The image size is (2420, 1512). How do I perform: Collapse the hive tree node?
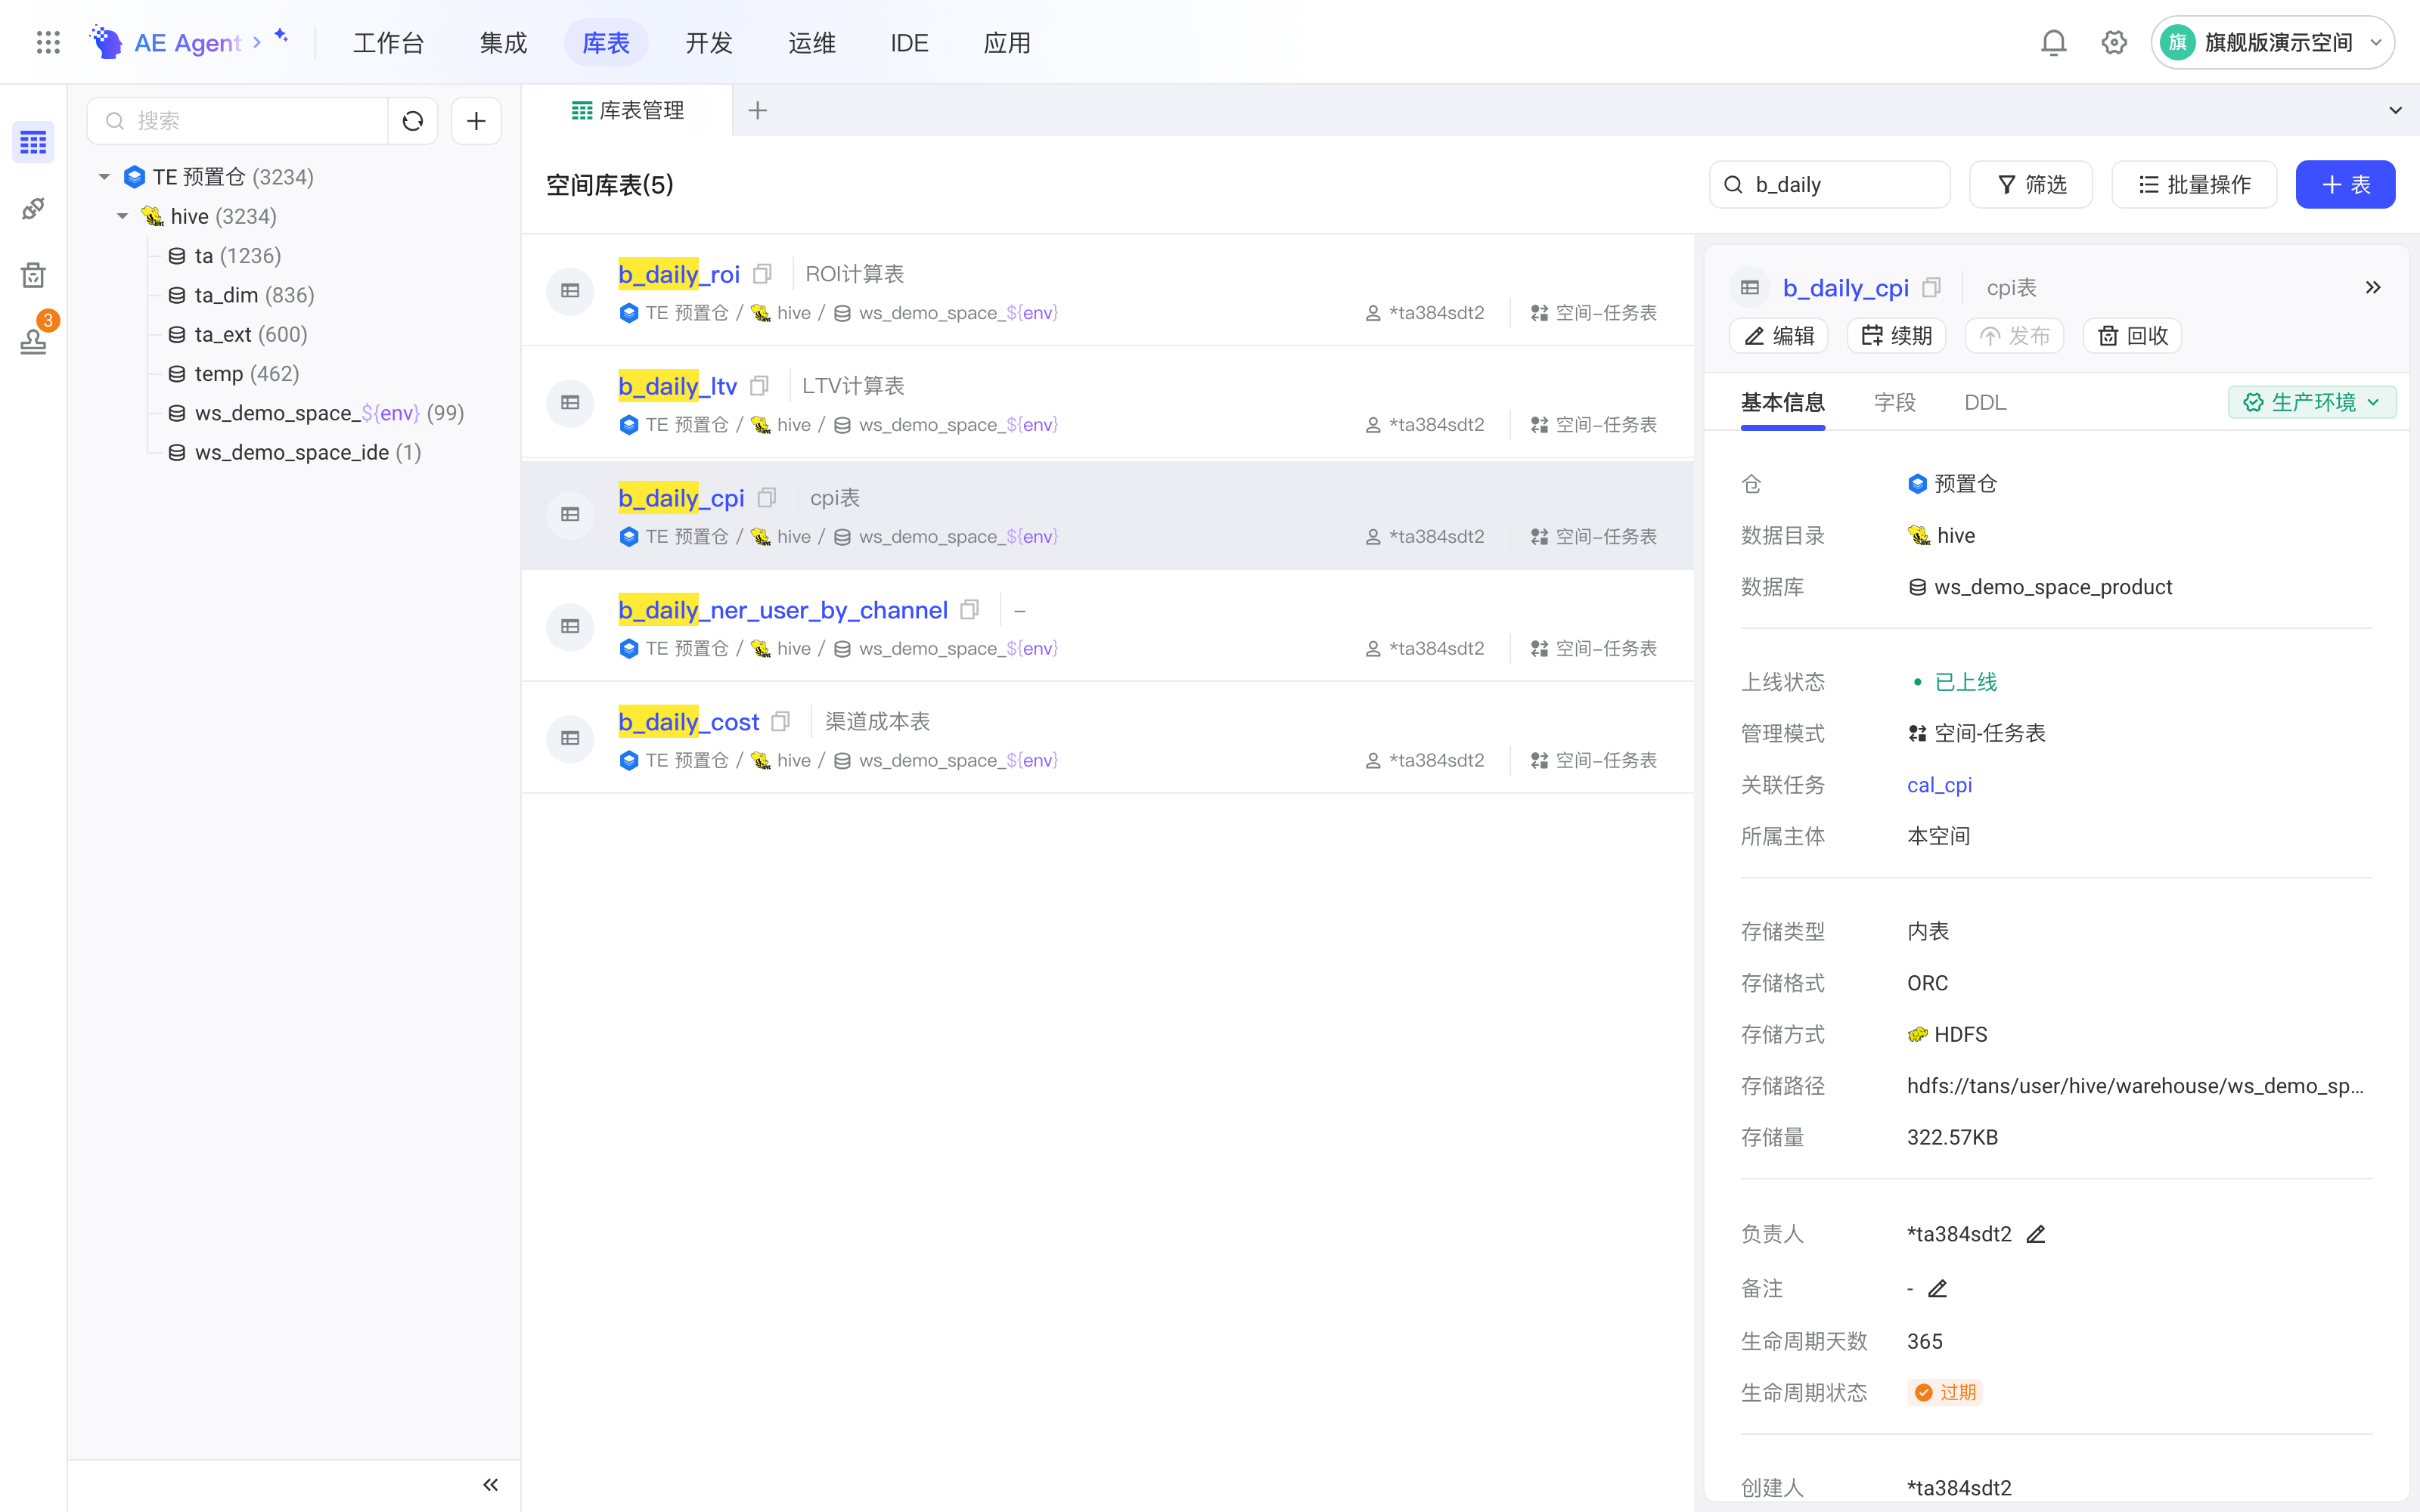pyautogui.click(x=122, y=216)
